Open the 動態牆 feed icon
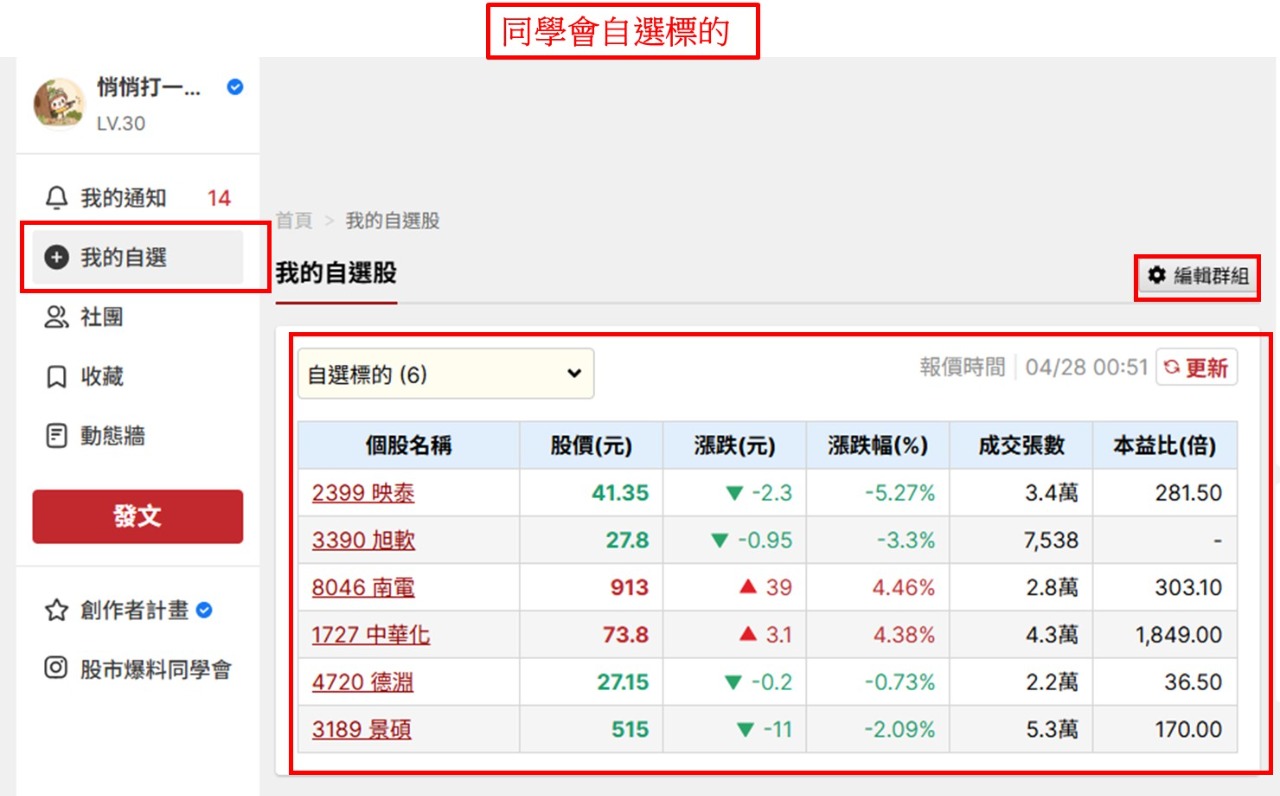Image resolution: width=1280 pixels, height=796 pixels. click(x=56, y=435)
